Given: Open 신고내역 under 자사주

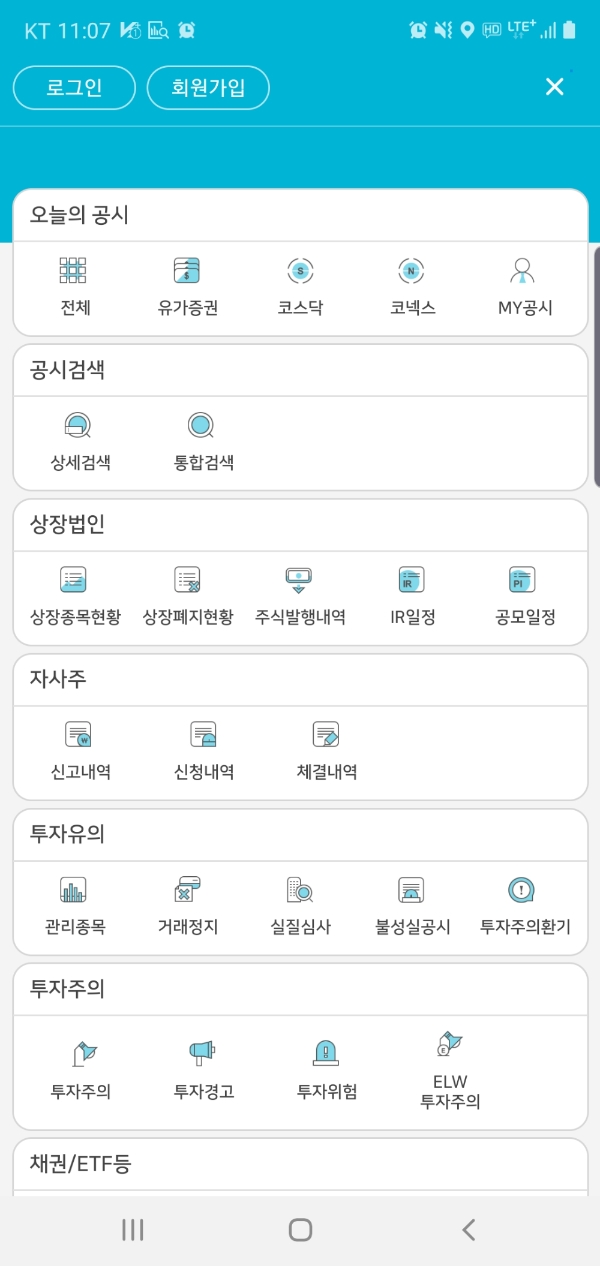Looking at the screenshot, I should click(78, 747).
